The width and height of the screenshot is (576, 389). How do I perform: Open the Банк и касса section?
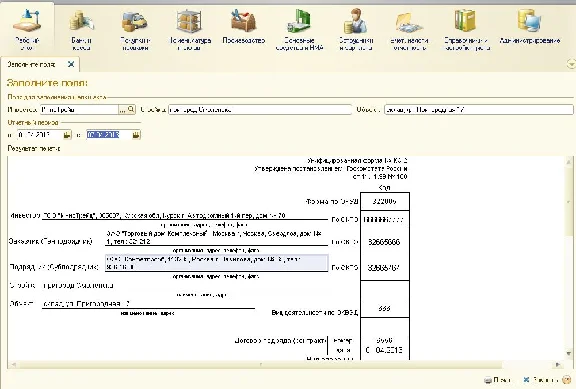pyautogui.click(x=81, y=29)
